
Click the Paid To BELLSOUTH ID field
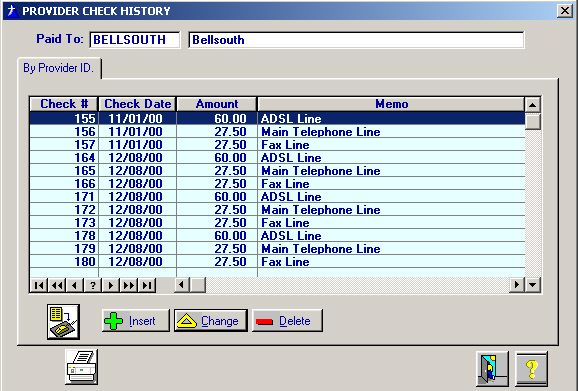[135, 40]
